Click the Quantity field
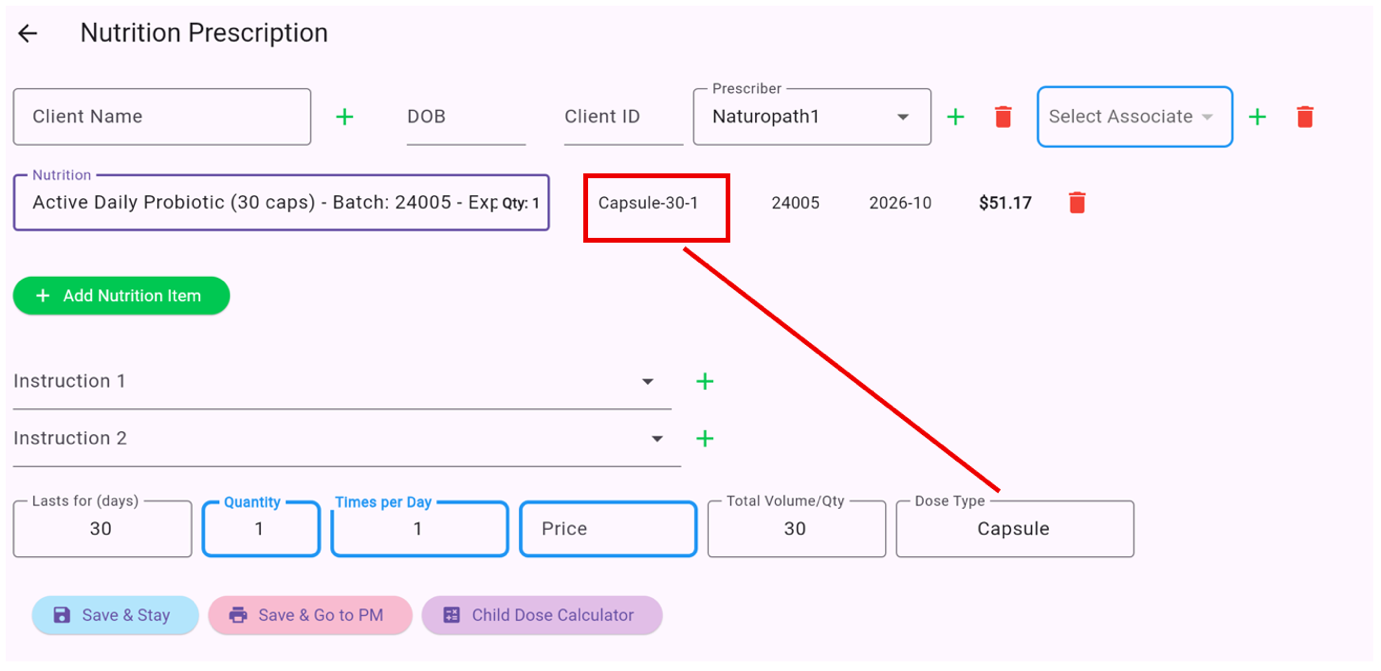Image resolution: width=1381 pixels, height=671 pixels. [261, 529]
